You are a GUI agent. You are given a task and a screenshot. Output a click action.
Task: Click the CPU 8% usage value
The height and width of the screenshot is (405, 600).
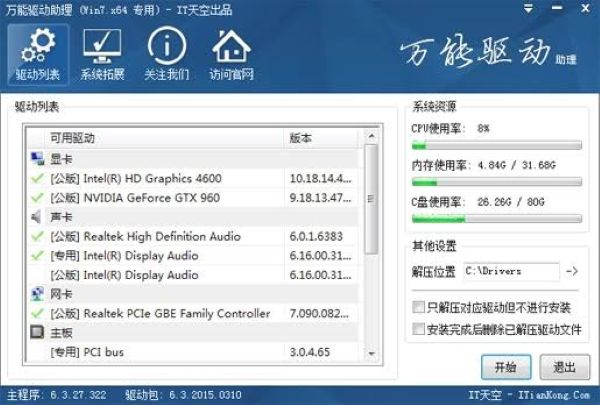(483, 128)
